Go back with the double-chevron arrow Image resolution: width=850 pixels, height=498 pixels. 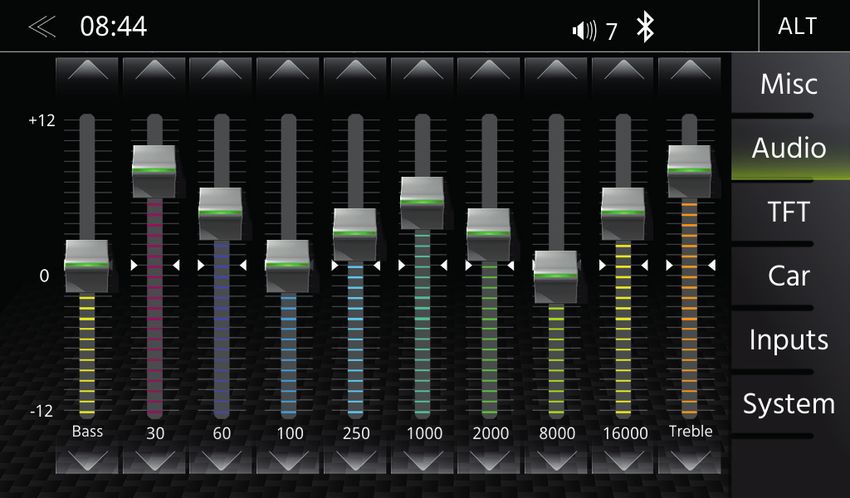coord(42,27)
